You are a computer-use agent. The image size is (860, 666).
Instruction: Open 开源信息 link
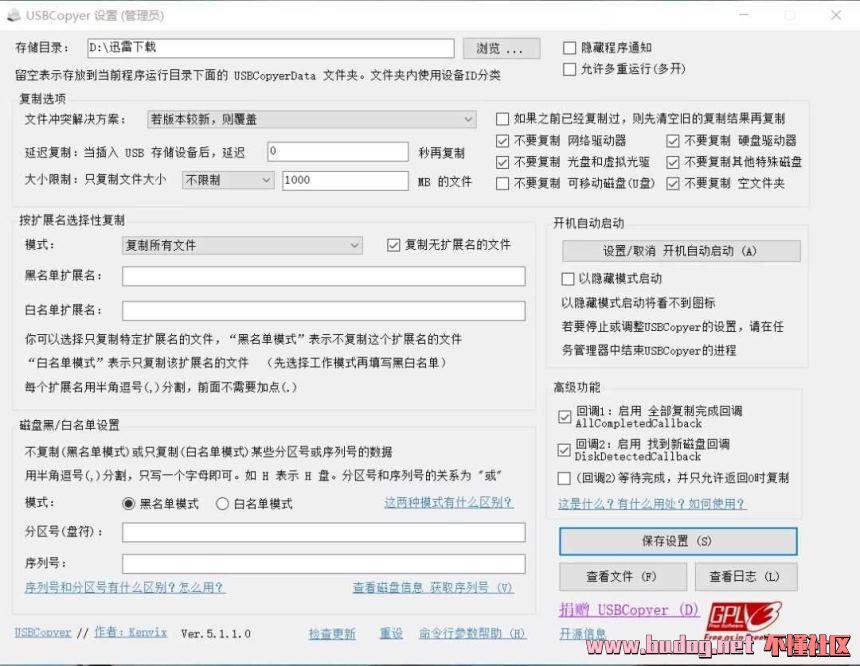point(582,634)
